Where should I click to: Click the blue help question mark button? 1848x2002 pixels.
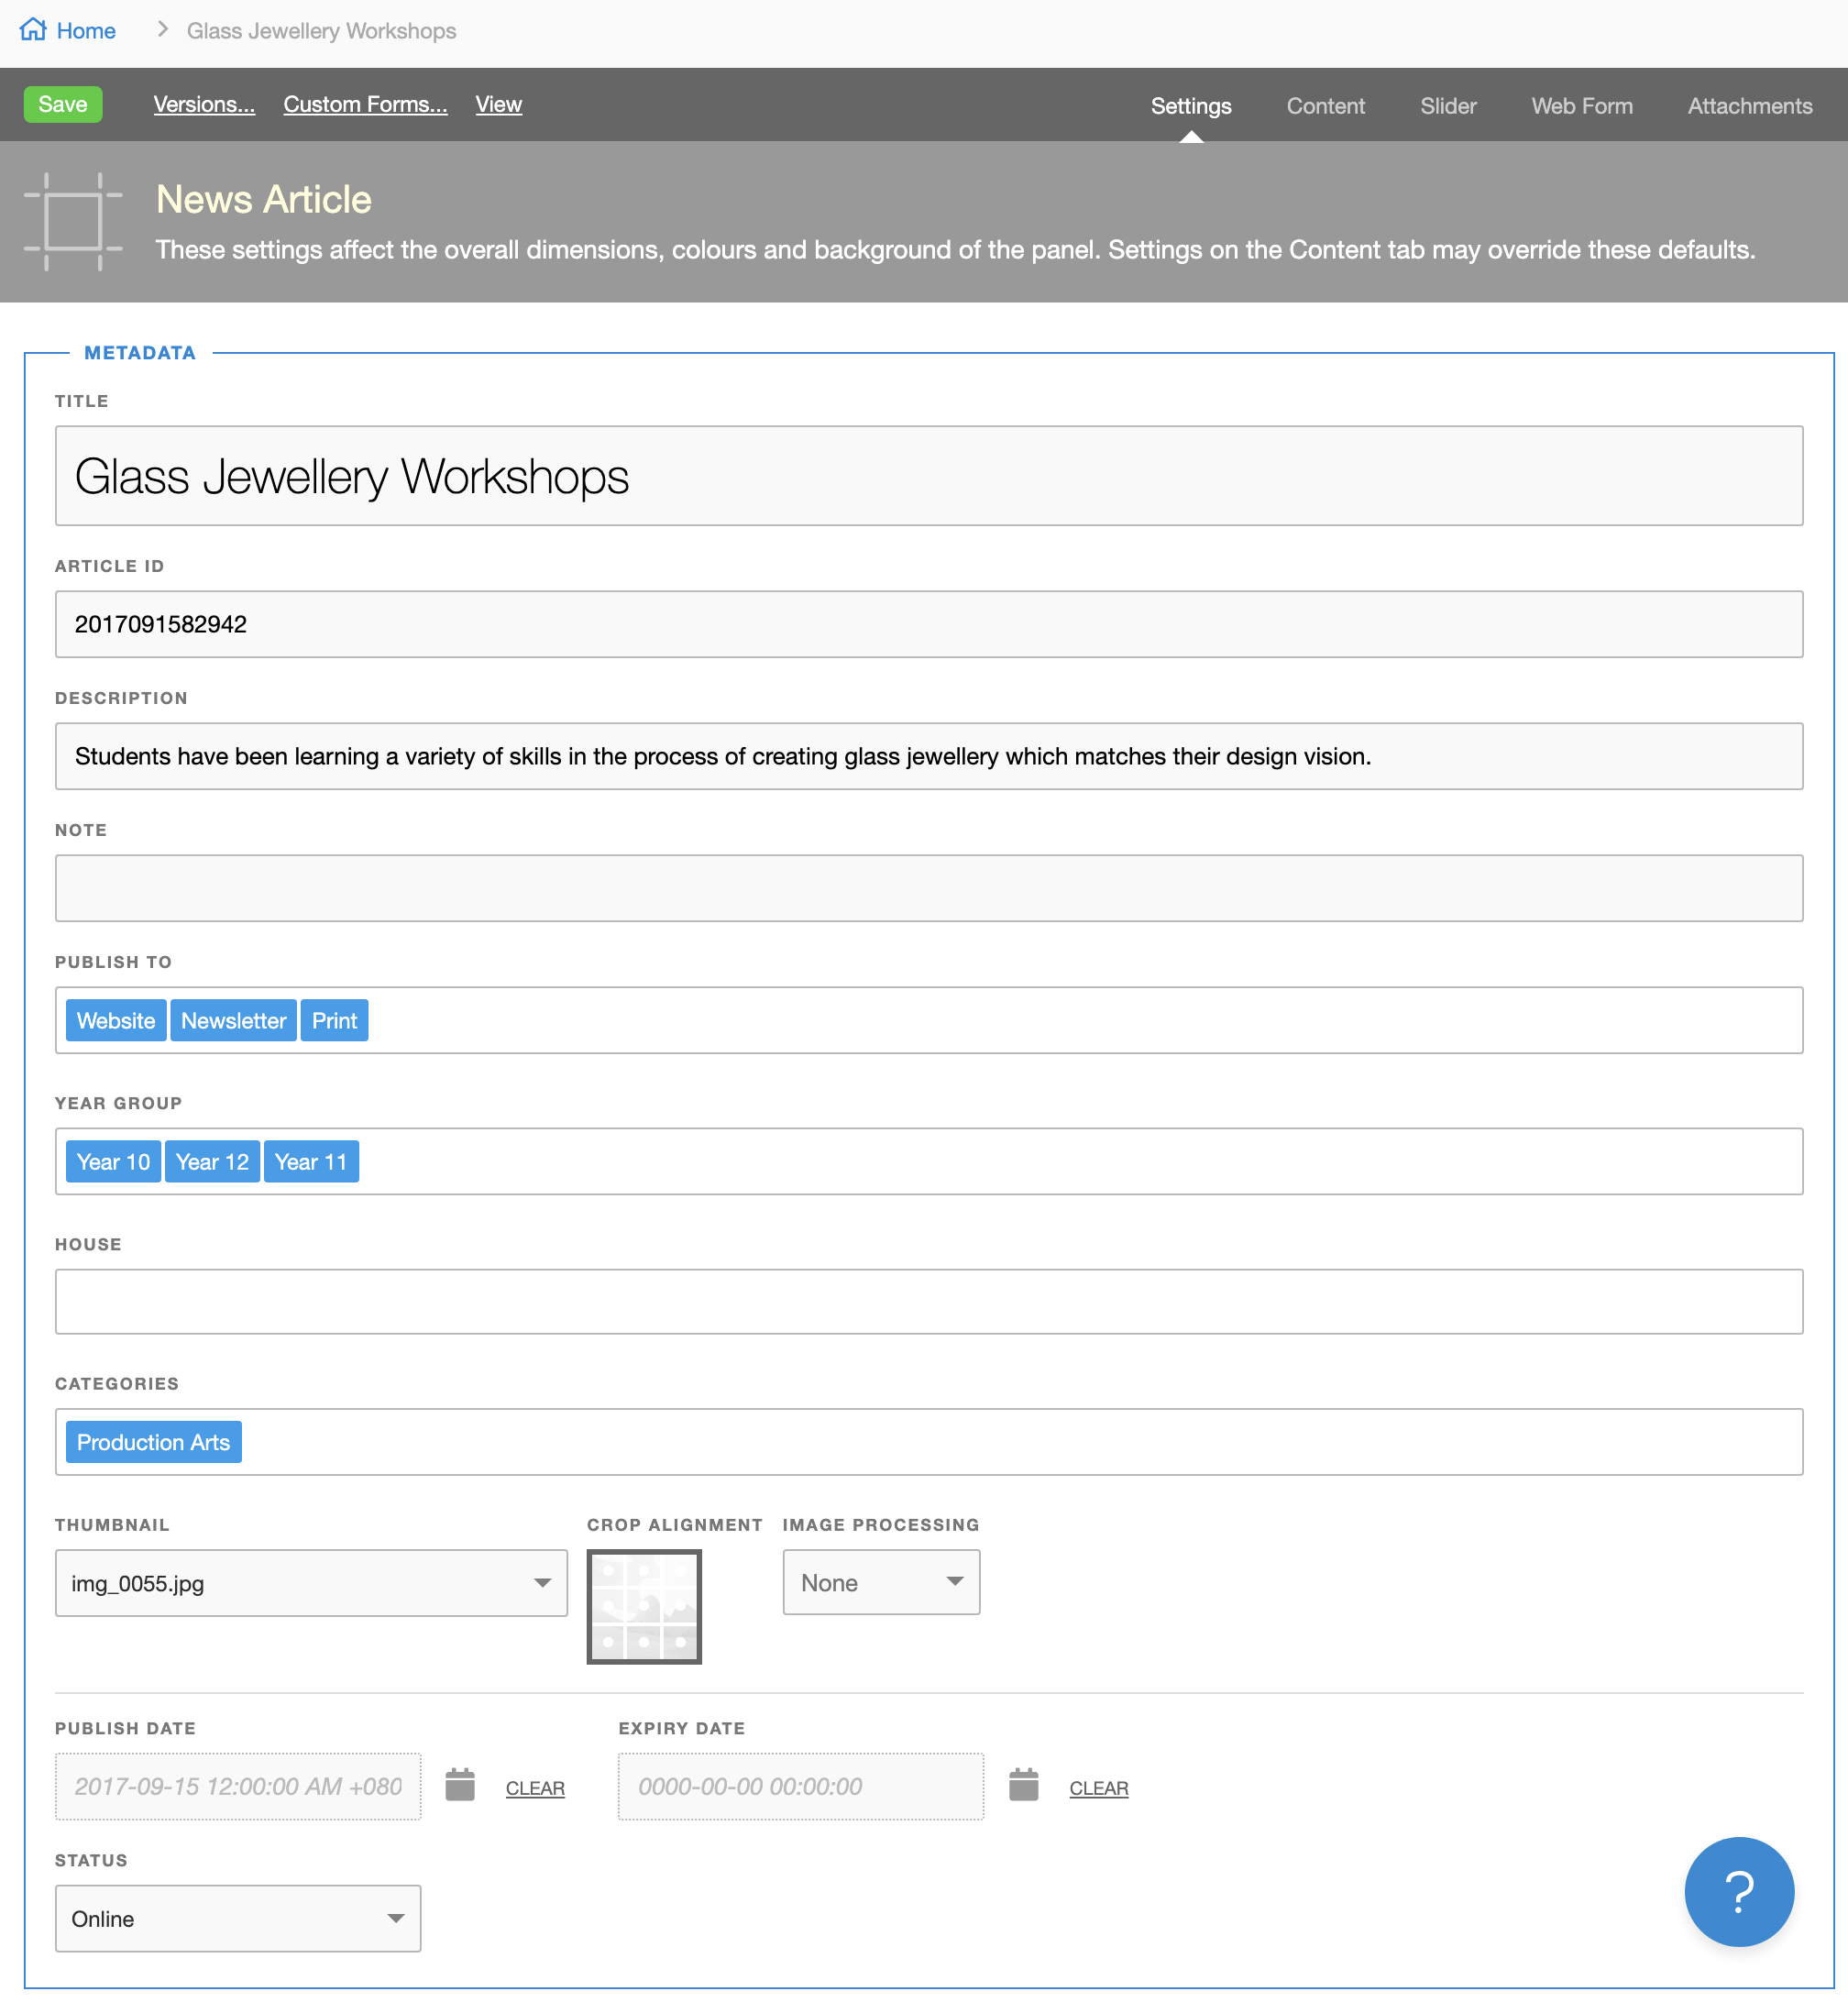pos(1738,1891)
